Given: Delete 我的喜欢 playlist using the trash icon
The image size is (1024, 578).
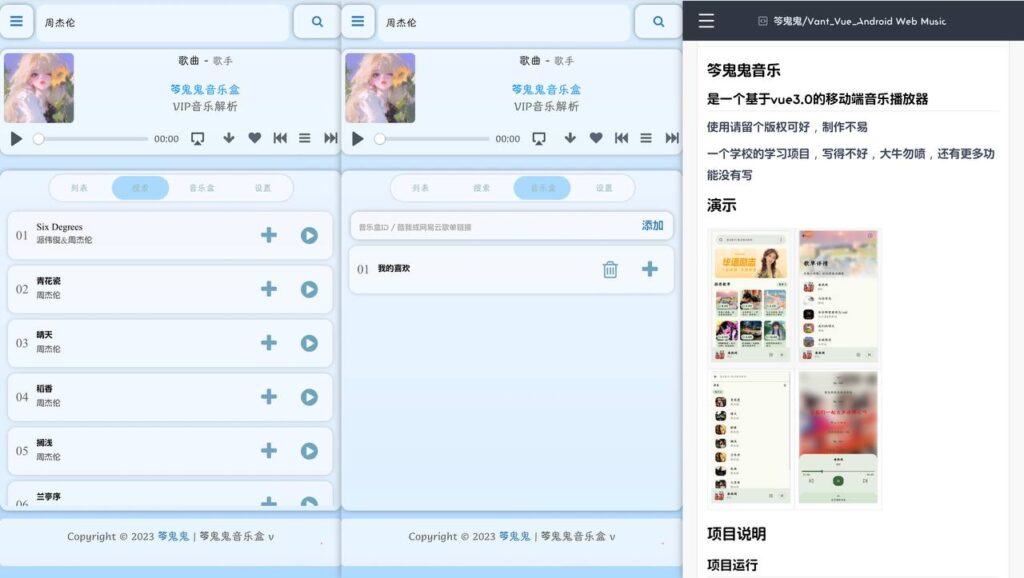Looking at the screenshot, I should coord(609,269).
